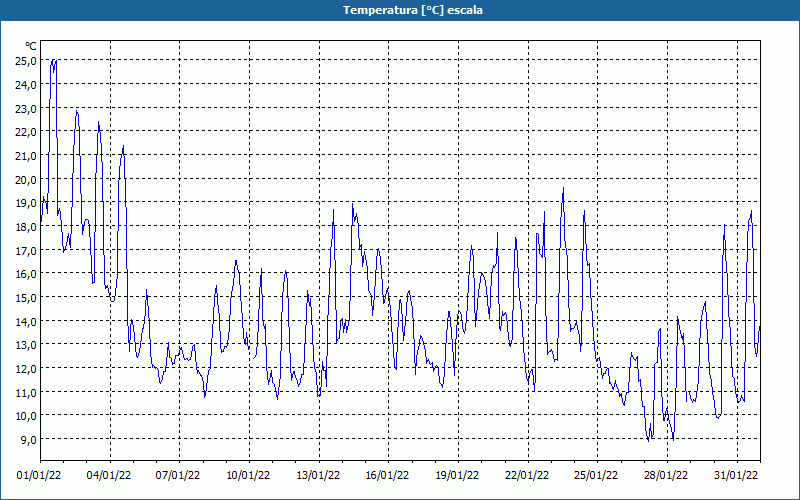Click the 28/01/22 date label
800x500 pixels.
(666, 476)
